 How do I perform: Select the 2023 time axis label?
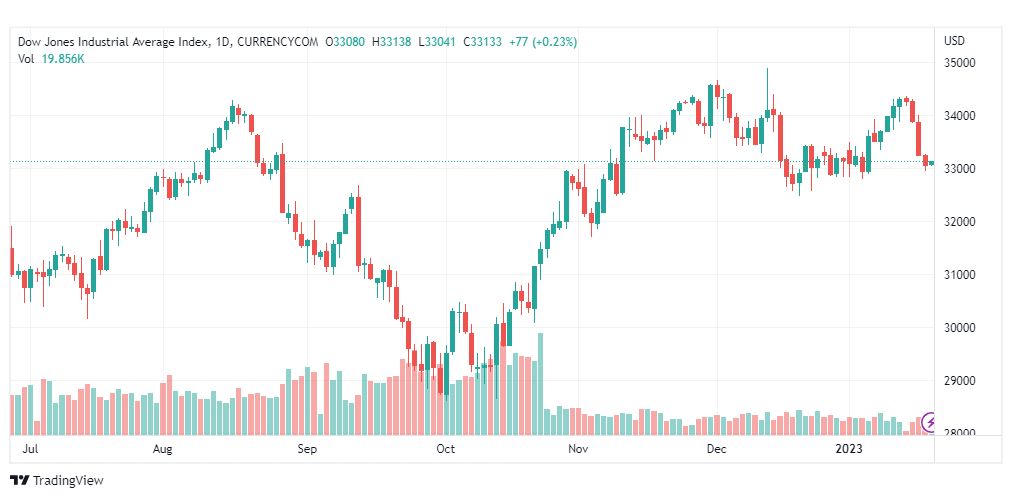click(848, 450)
